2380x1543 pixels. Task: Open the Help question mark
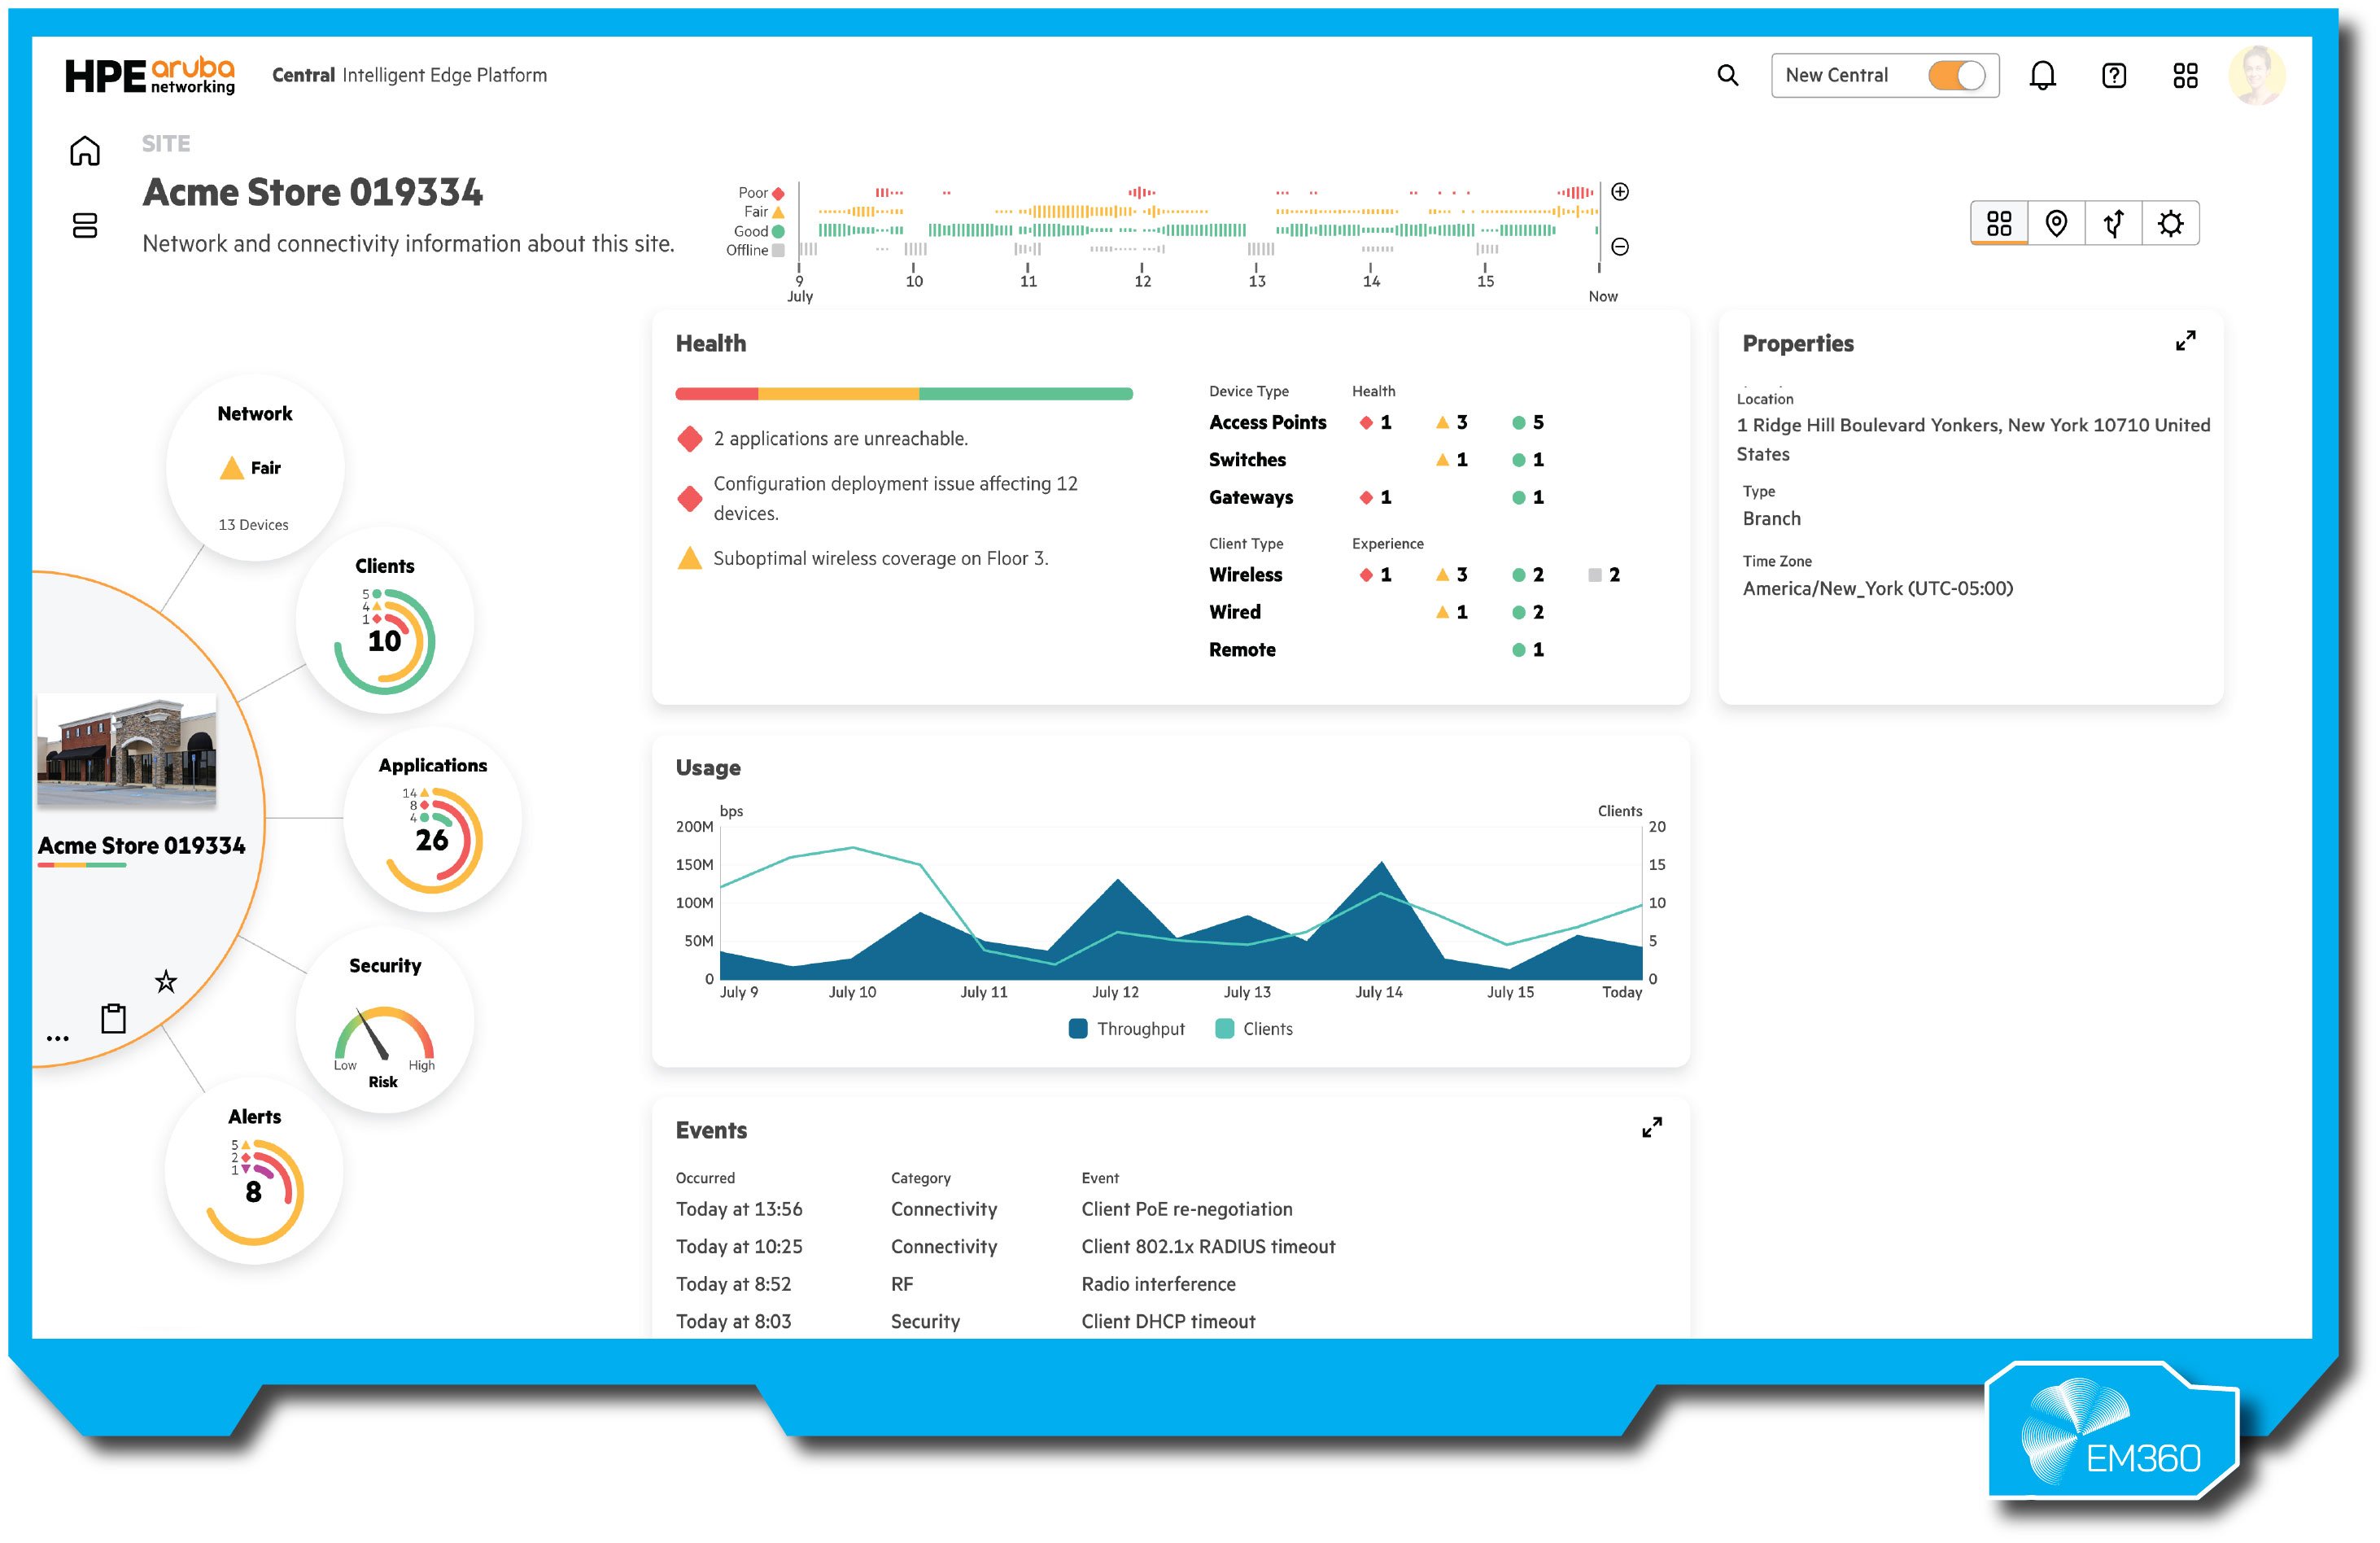pos(2115,75)
